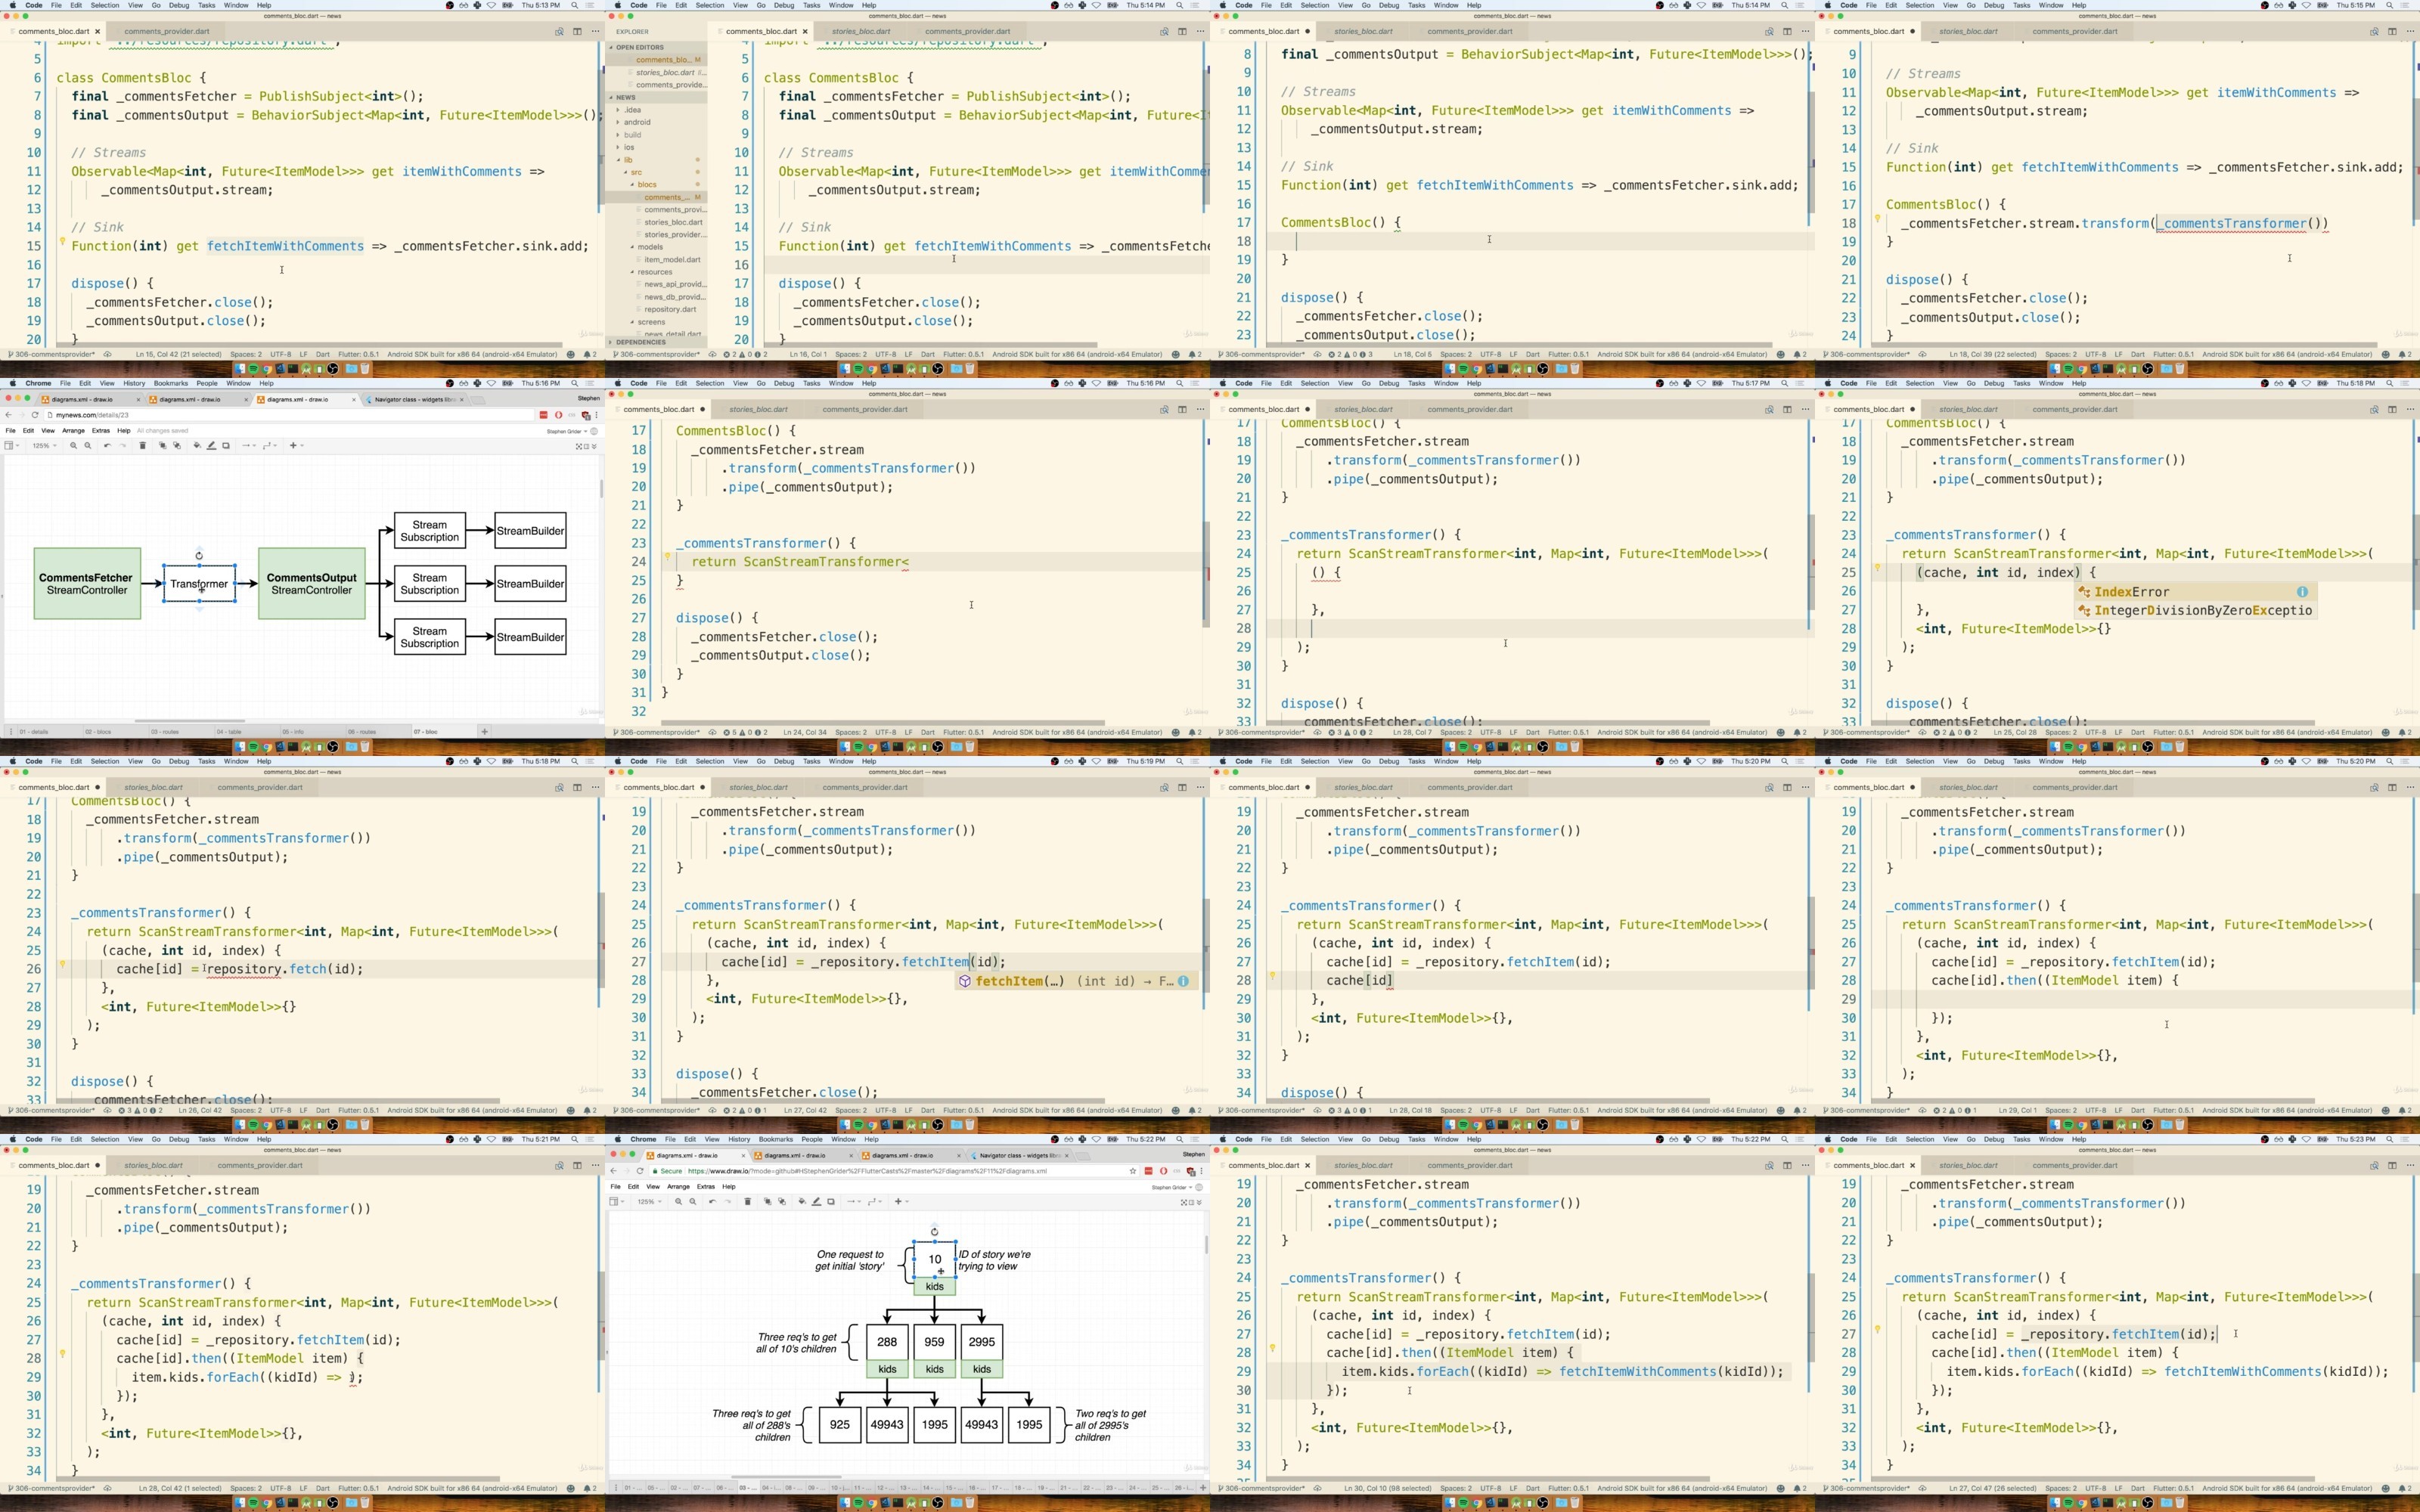Viewport: 2420px width, 1512px height.
Task: More actions ellipsis in 5:14 PM Explorer window
Action: [1200, 31]
